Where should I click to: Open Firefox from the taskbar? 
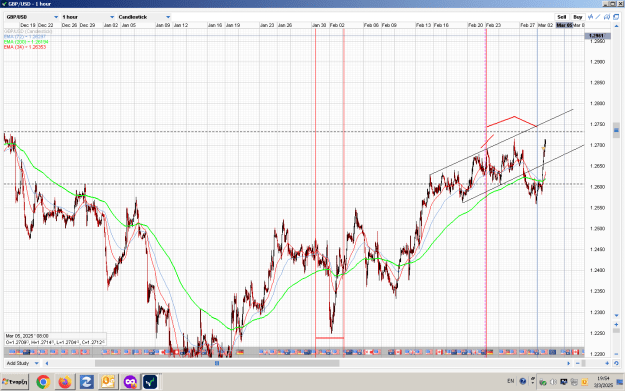coord(65,382)
